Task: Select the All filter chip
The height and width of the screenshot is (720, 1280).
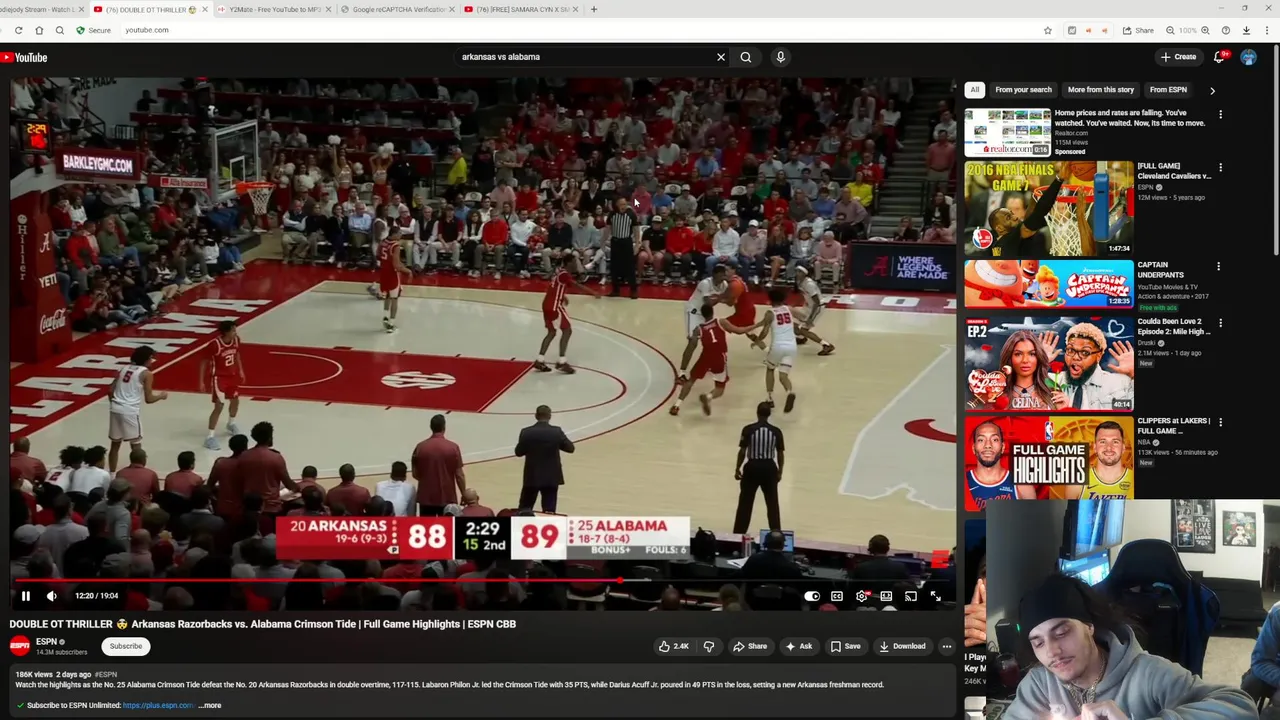Action: (x=975, y=90)
